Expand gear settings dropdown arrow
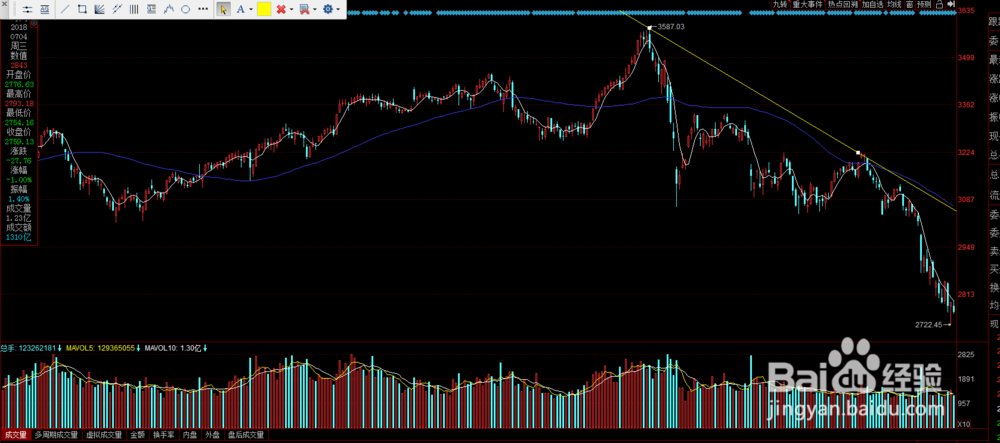This screenshot has height=443, width=1000. 338,10
